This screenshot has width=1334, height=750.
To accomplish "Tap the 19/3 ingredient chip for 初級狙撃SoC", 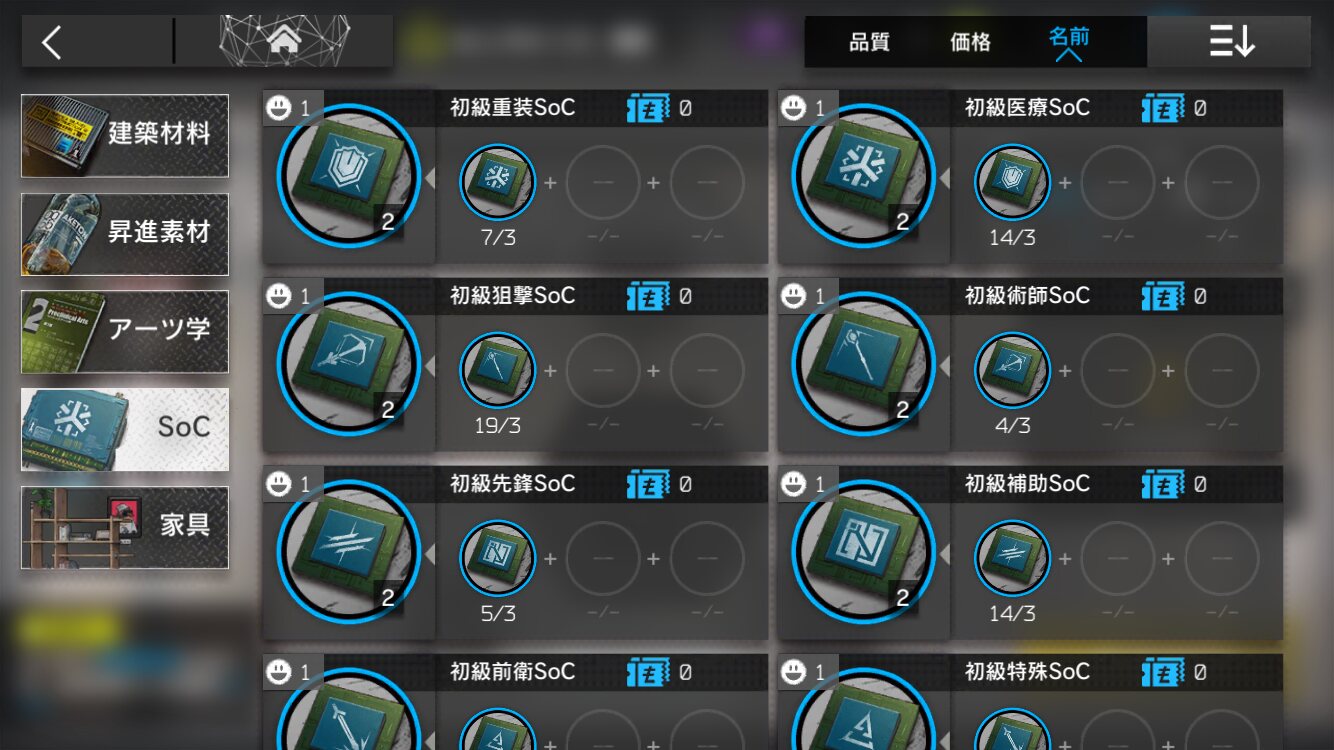I will (x=498, y=371).
